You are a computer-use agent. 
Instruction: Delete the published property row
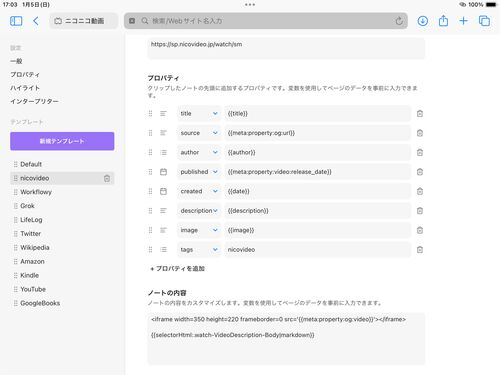(x=420, y=172)
